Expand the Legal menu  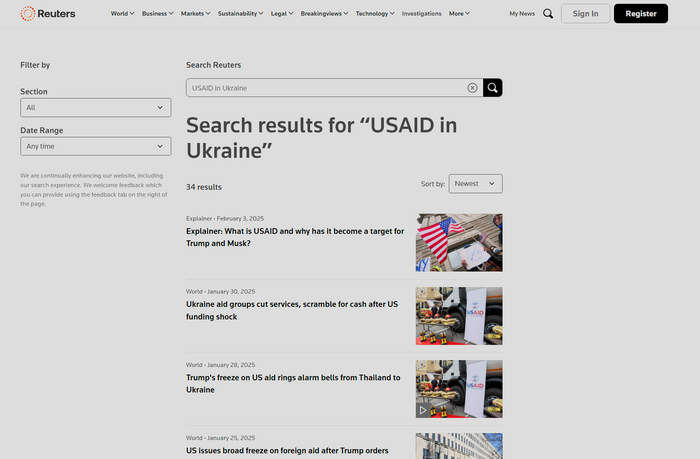[282, 14]
